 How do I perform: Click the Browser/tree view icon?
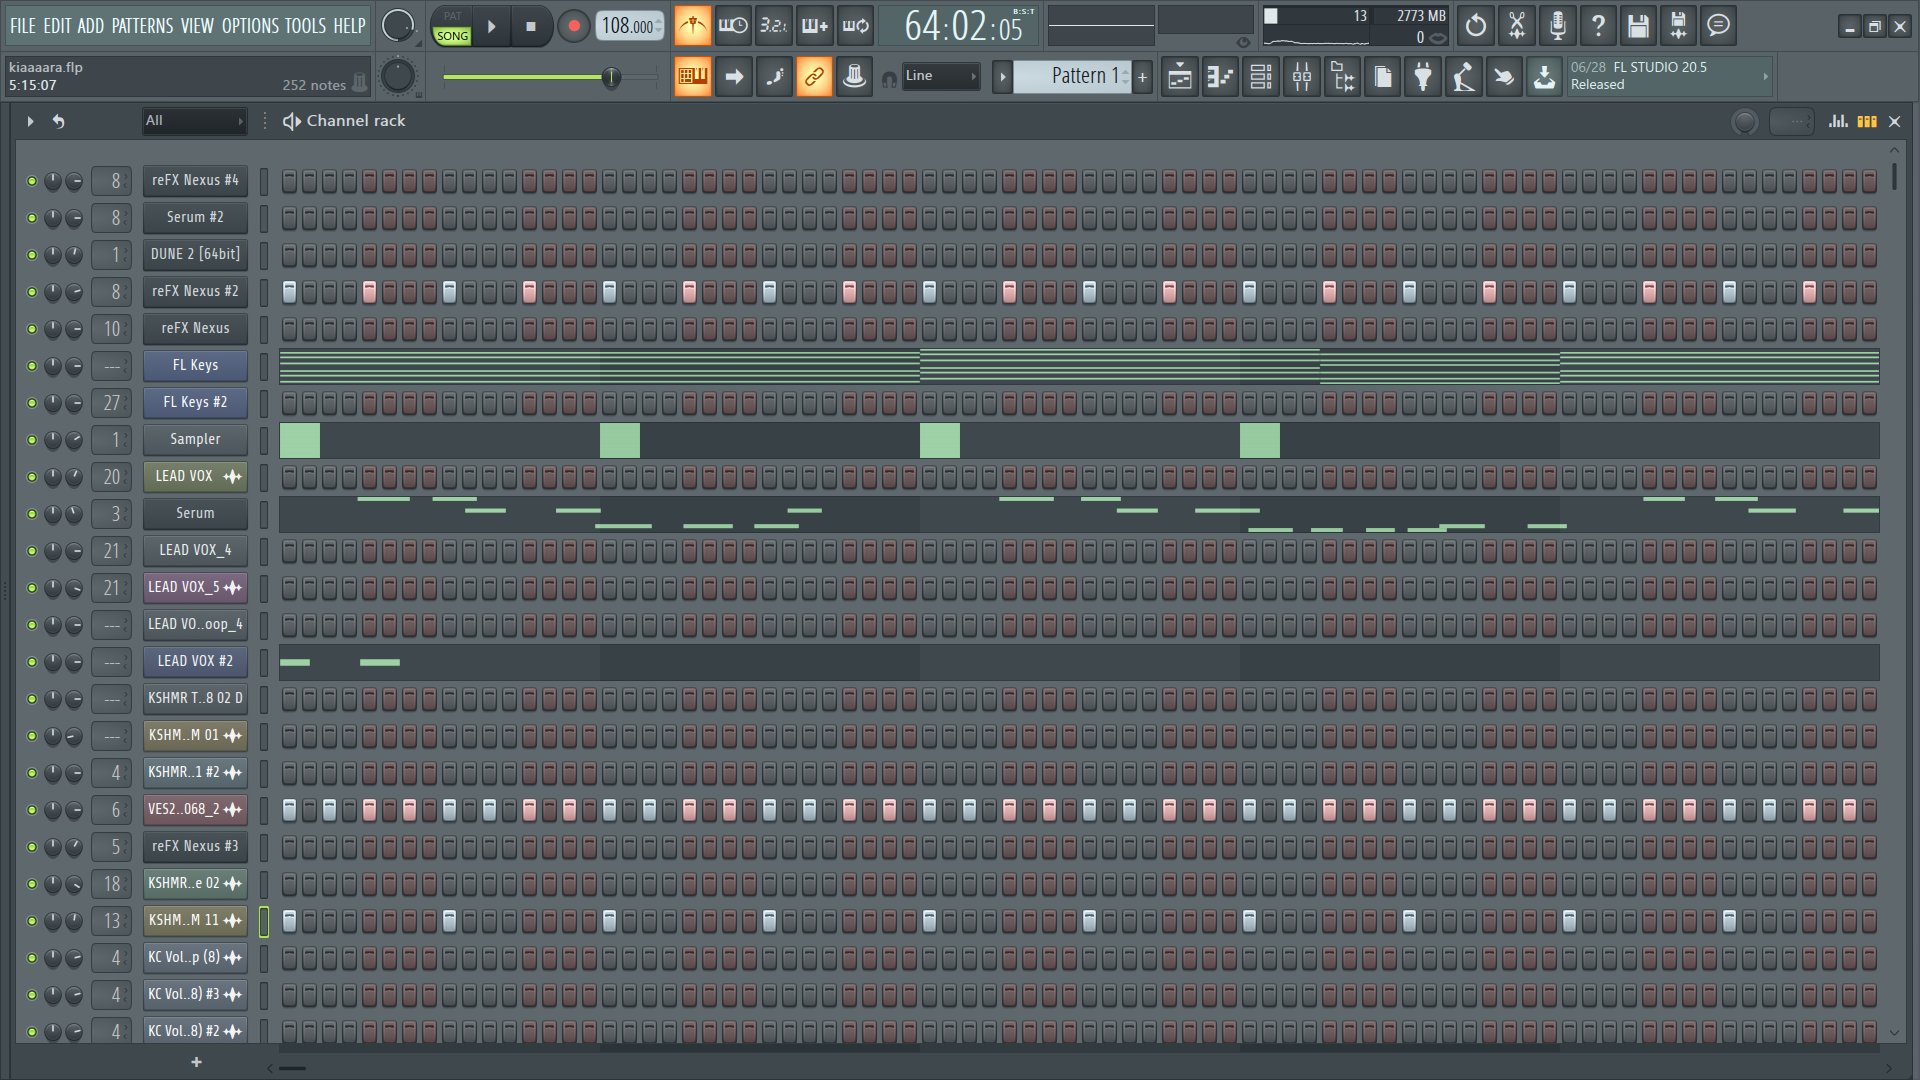point(1343,77)
